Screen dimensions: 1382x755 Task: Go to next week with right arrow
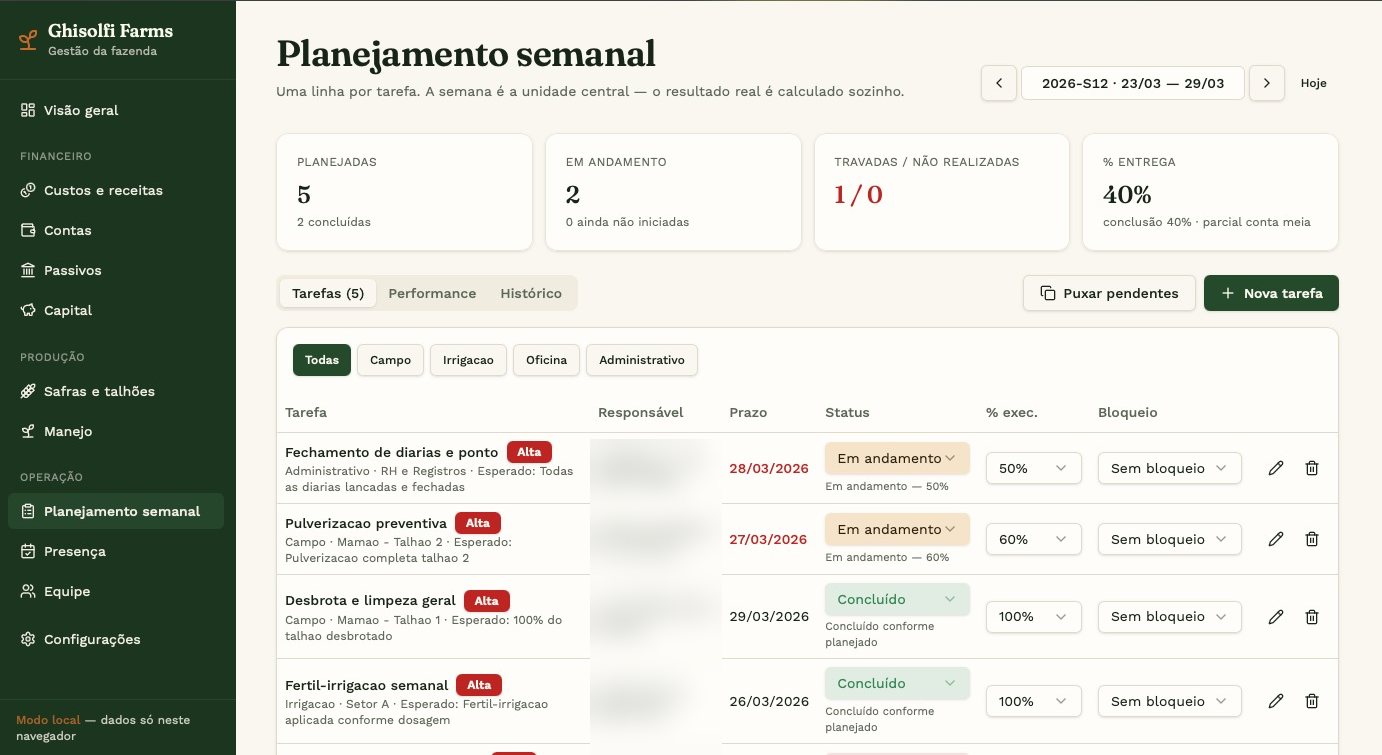tap(1267, 83)
